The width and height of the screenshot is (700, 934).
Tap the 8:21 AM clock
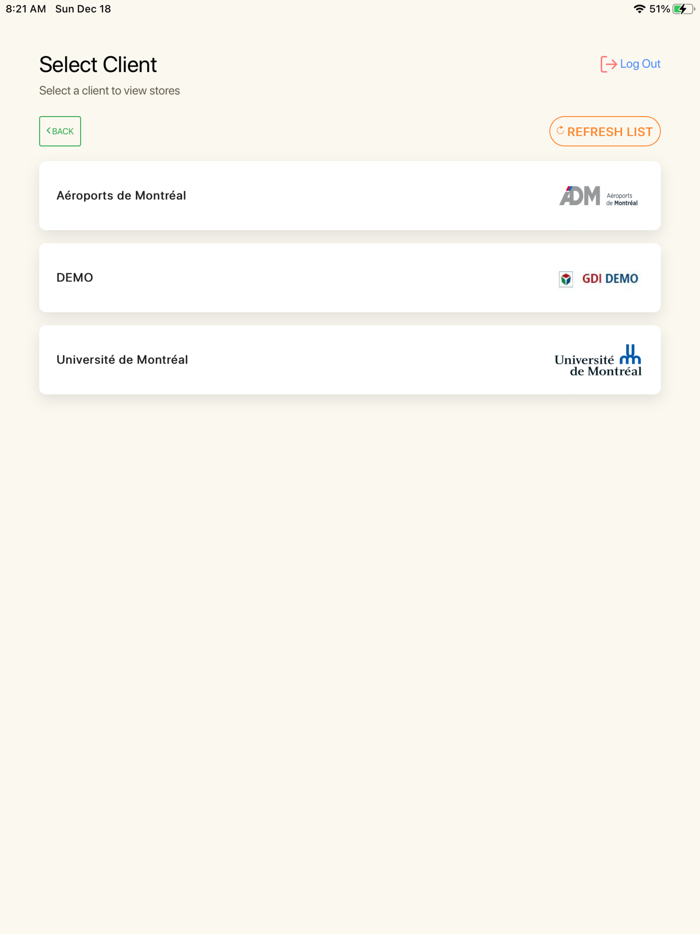tap(26, 9)
